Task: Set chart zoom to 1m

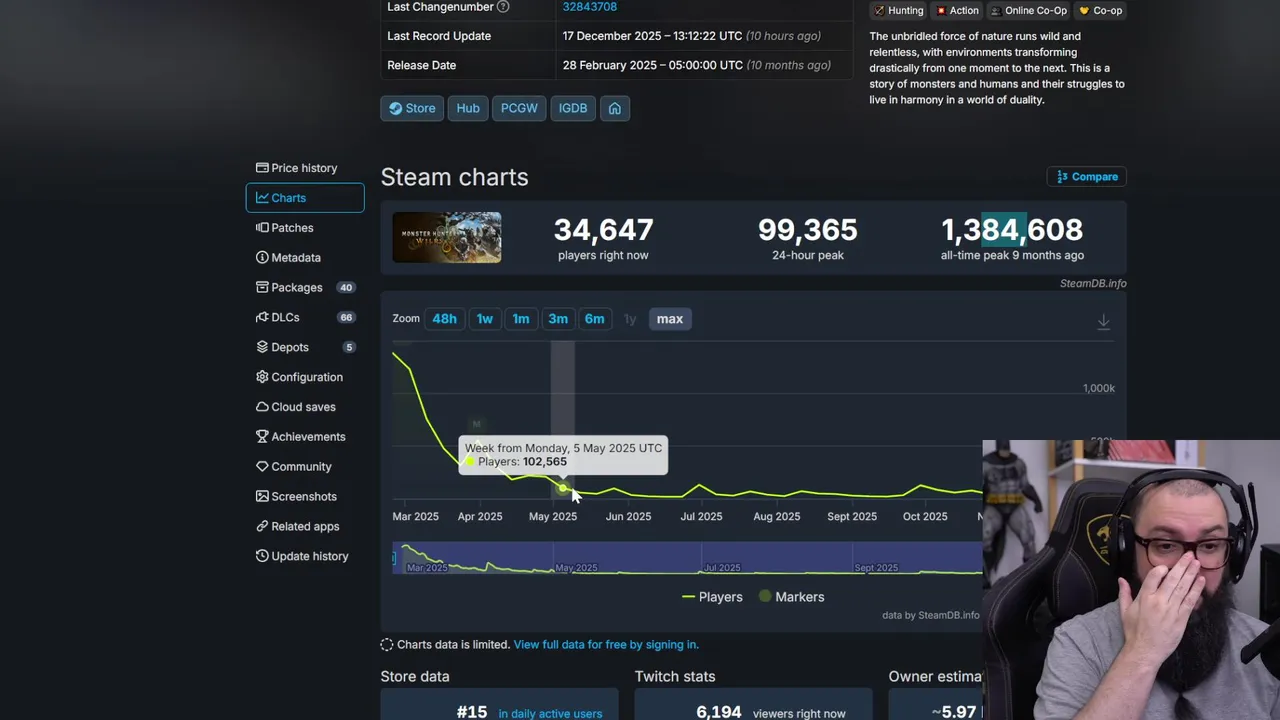Action: tap(521, 319)
